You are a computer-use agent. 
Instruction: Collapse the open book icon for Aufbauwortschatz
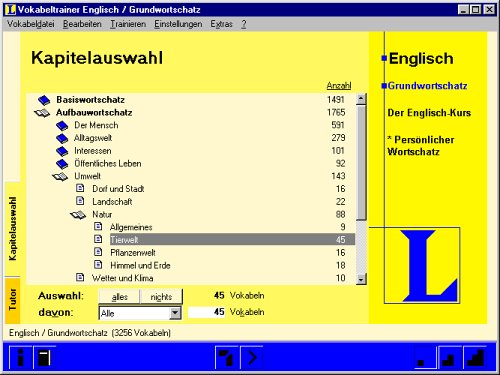42,113
